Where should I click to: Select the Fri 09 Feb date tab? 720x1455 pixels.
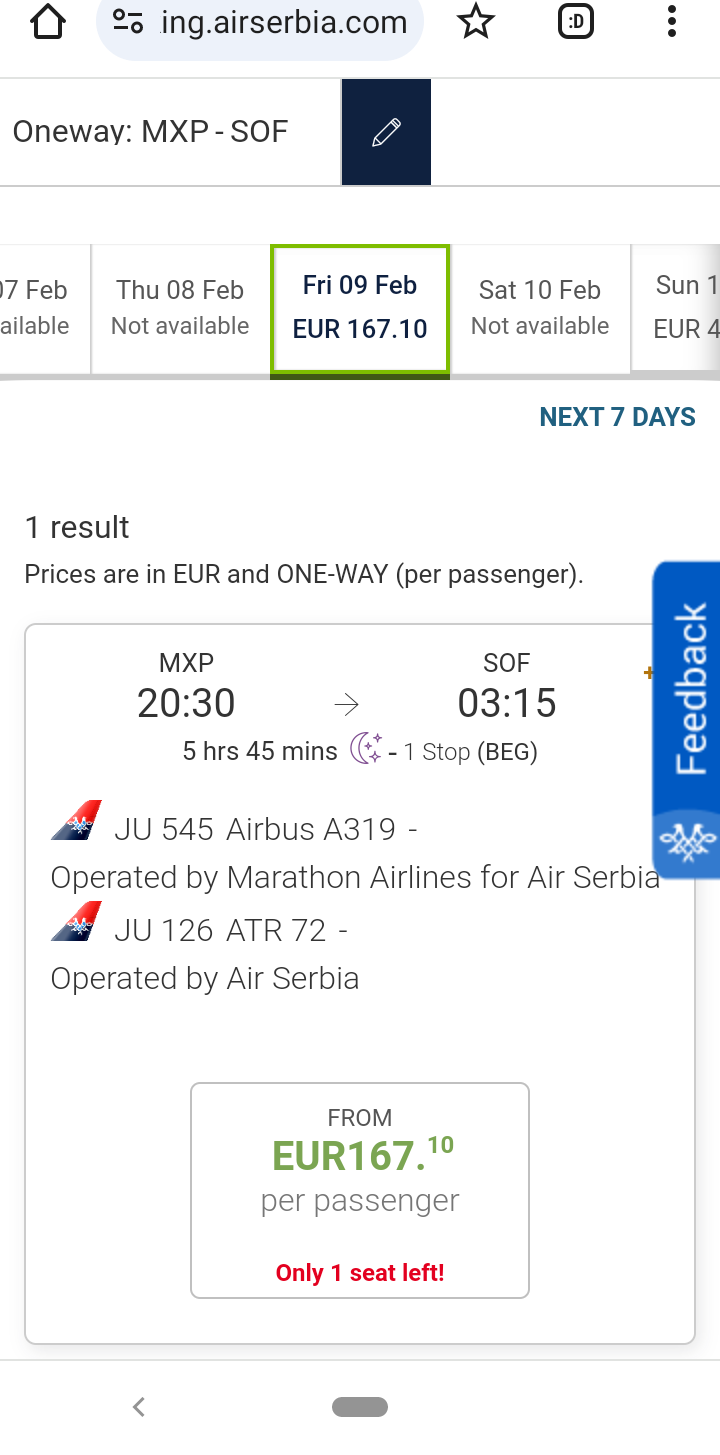[x=360, y=307]
